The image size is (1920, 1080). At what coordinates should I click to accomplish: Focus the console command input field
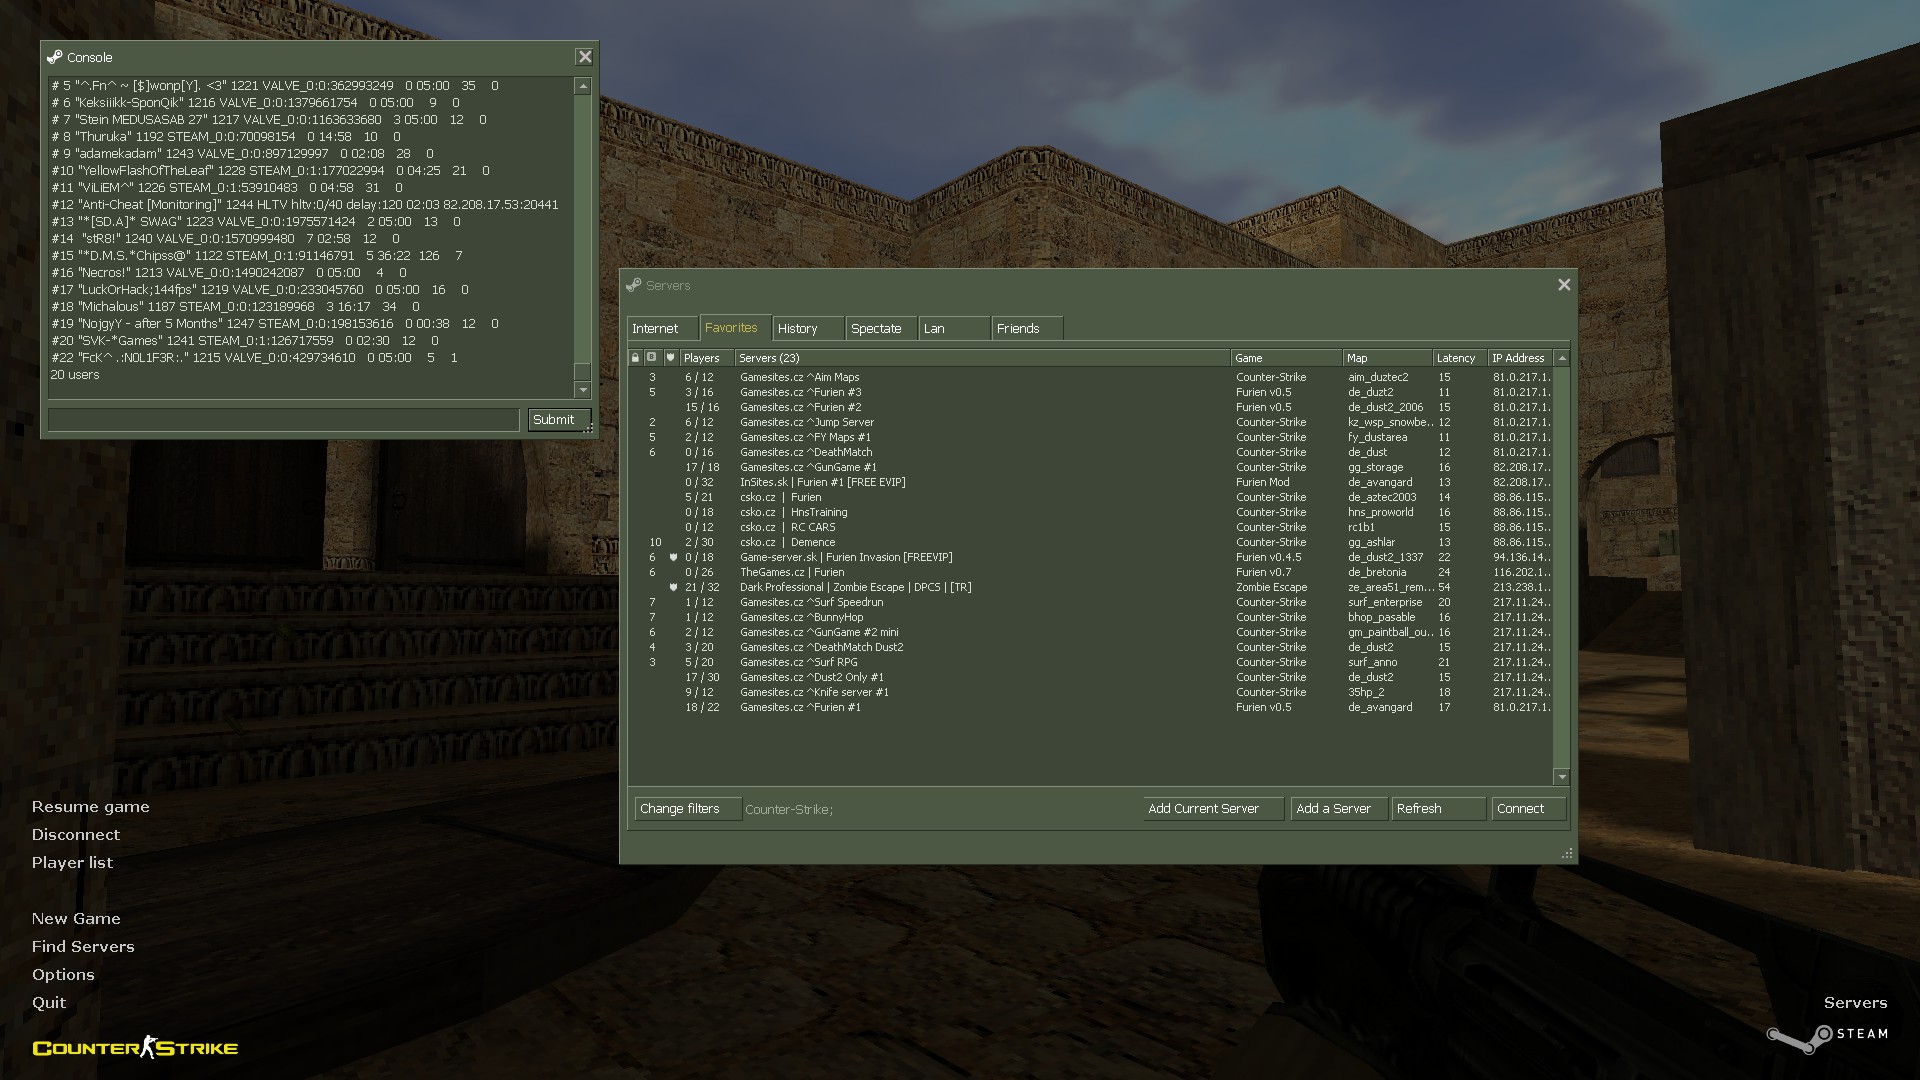coord(284,419)
